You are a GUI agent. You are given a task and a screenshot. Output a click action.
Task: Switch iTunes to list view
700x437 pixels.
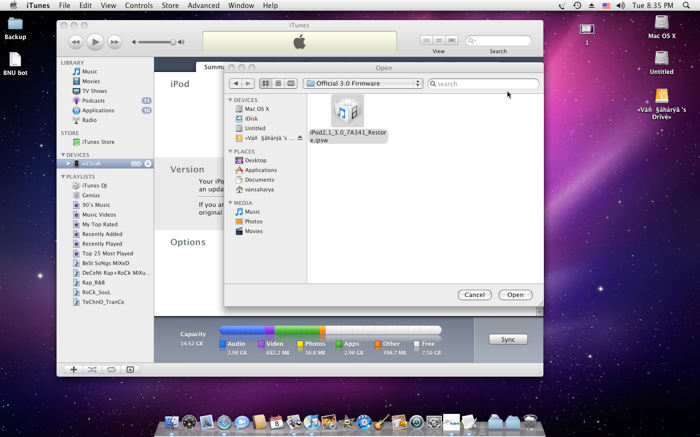(x=426, y=41)
